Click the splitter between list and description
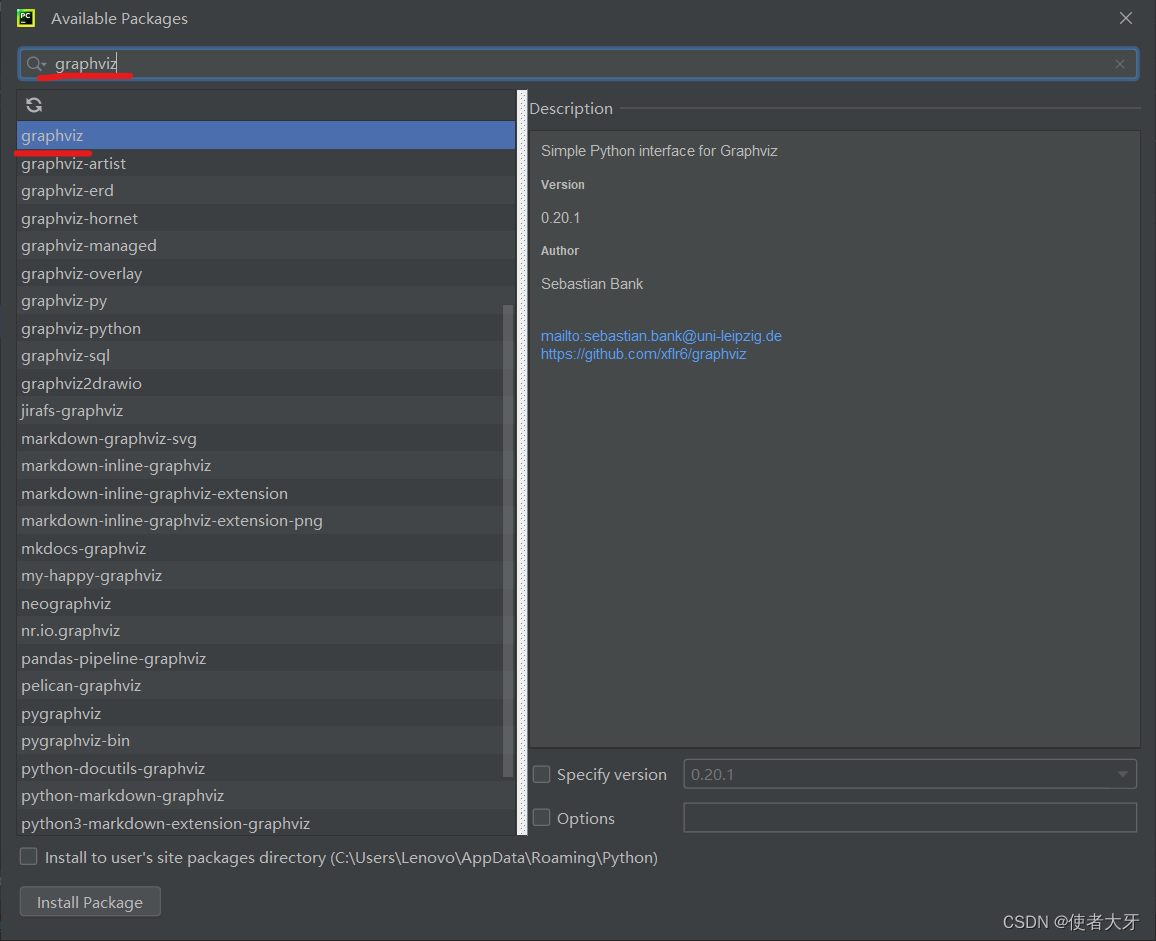This screenshot has width=1156, height=941. click(x=523, y=462)
